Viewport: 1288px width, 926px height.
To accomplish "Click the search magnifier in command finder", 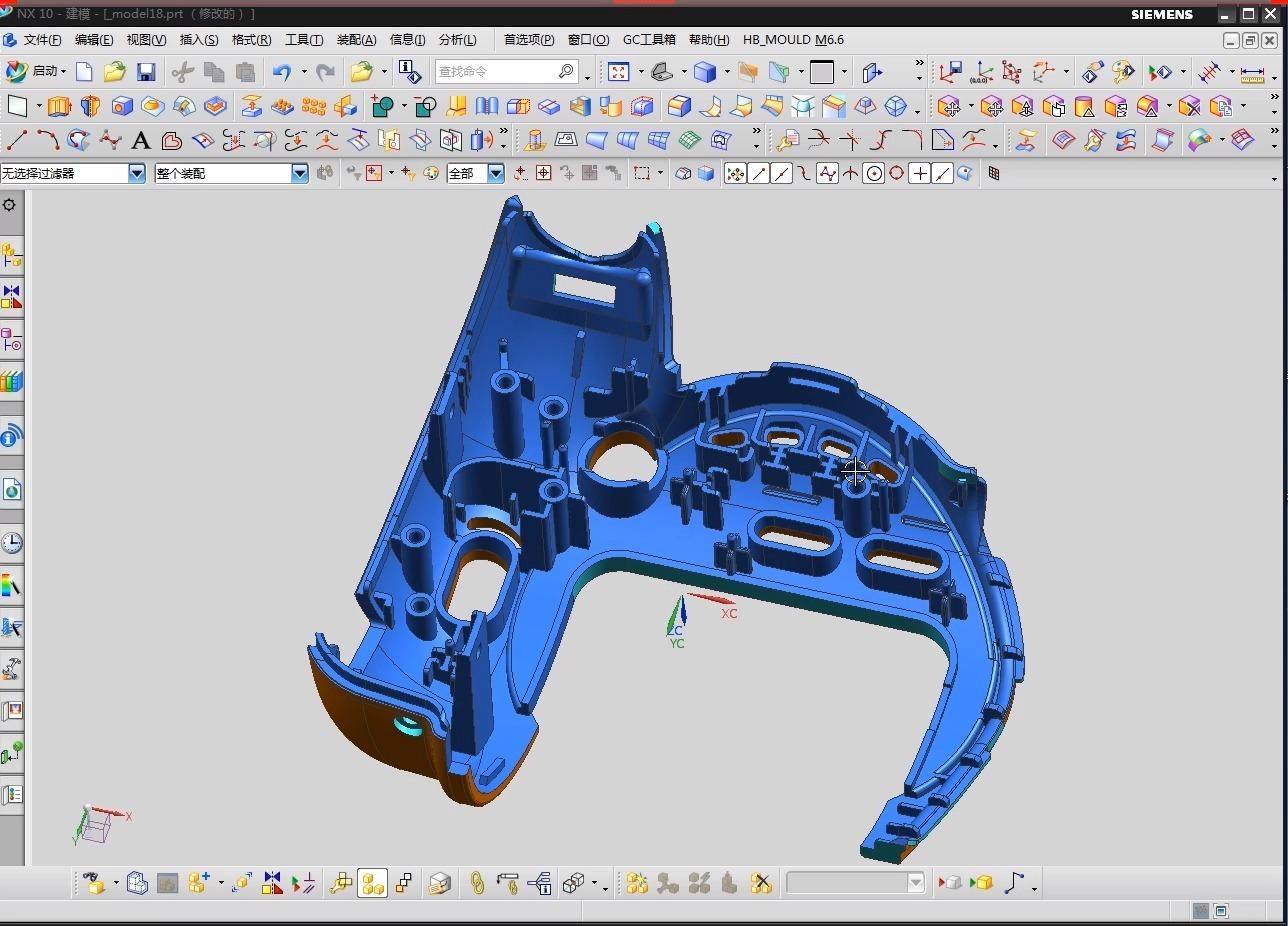I will coord(566,71).
